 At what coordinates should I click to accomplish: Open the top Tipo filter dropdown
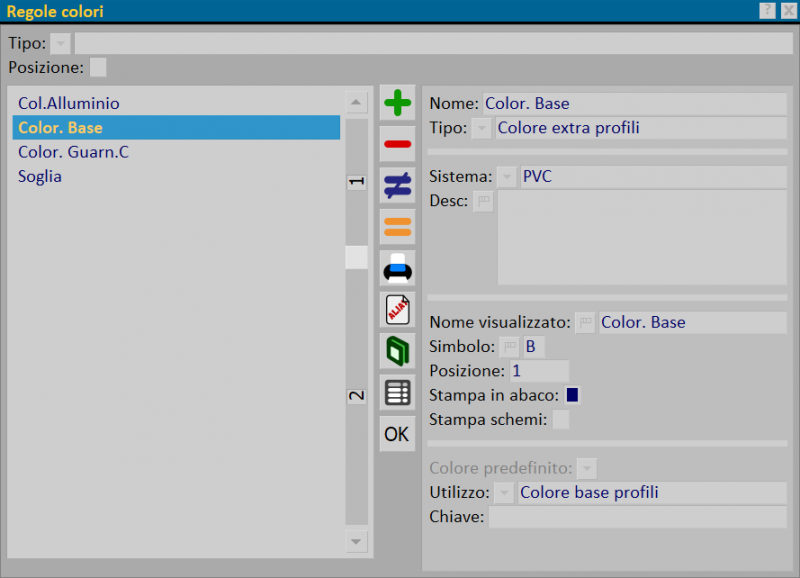[60, 43]
